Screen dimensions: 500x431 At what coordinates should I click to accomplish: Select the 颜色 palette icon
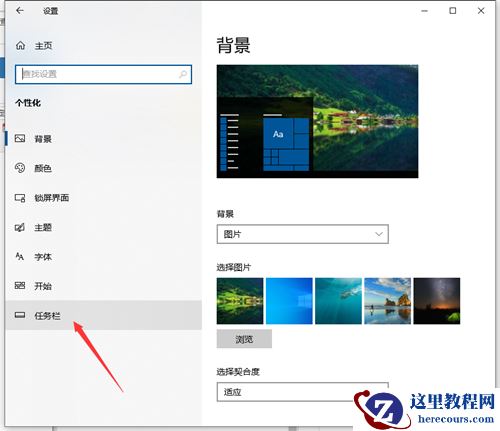tap(20, 168)
